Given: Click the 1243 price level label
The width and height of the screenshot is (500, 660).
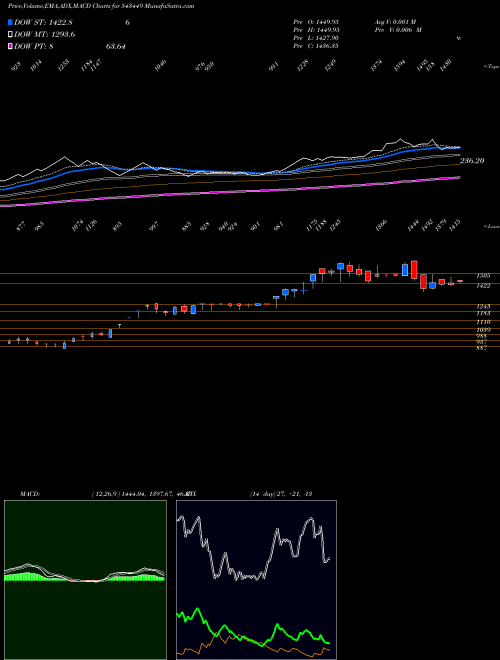Looking at the screenshot, I should 483,306.
